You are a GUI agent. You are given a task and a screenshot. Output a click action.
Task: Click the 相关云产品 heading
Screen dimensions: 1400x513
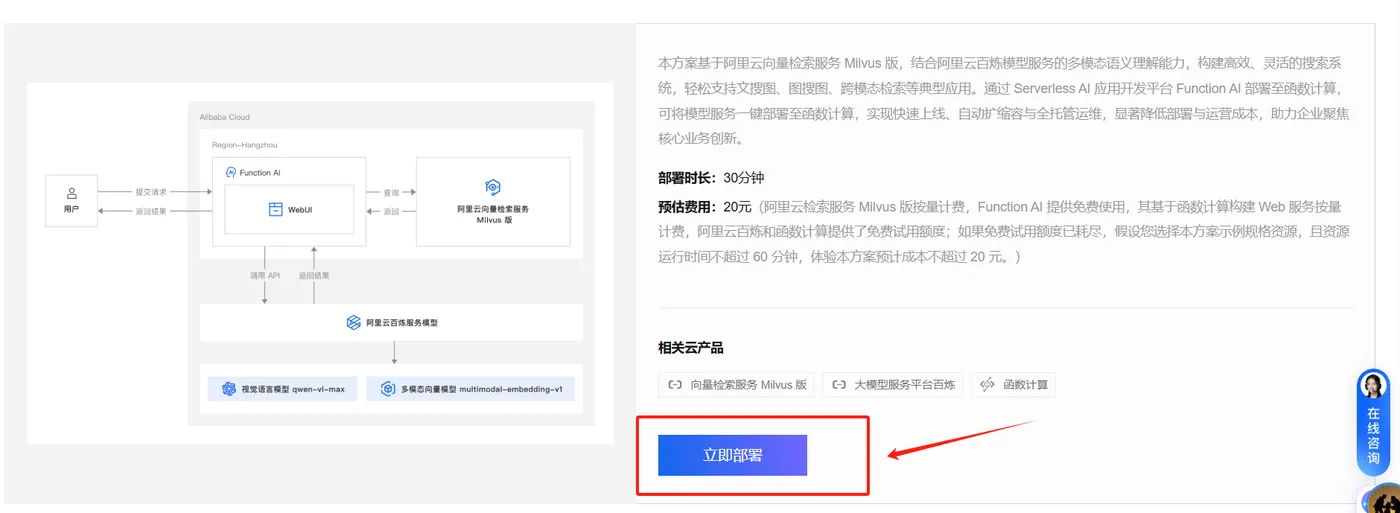pos(691,348)
